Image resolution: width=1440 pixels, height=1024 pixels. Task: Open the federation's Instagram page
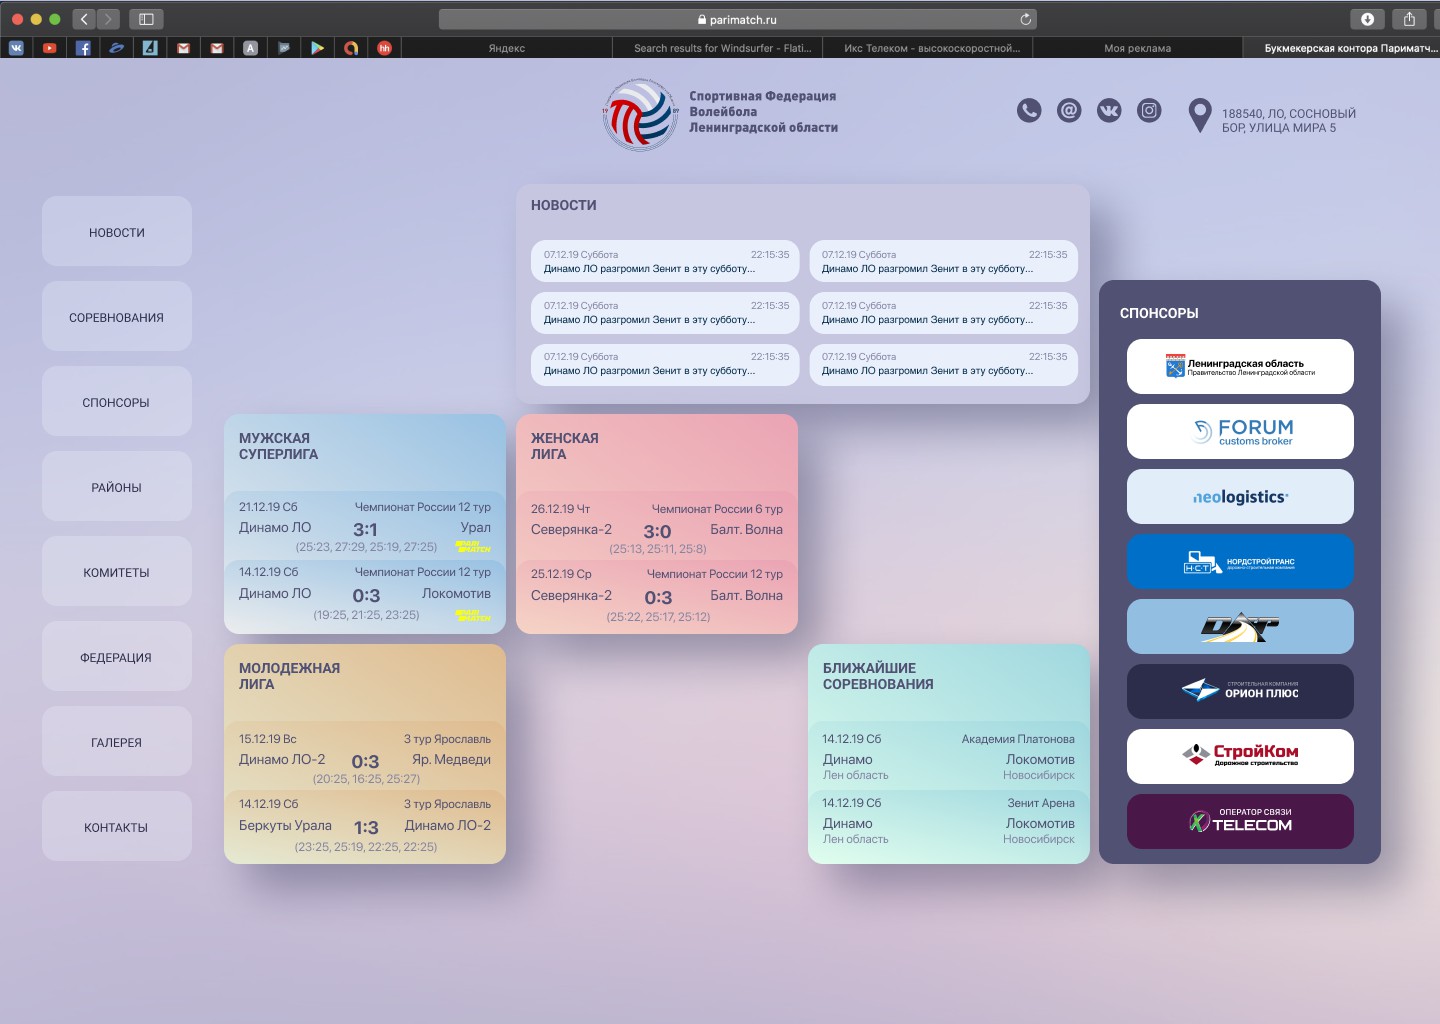pyautogui.click(x=1149, y=110)
